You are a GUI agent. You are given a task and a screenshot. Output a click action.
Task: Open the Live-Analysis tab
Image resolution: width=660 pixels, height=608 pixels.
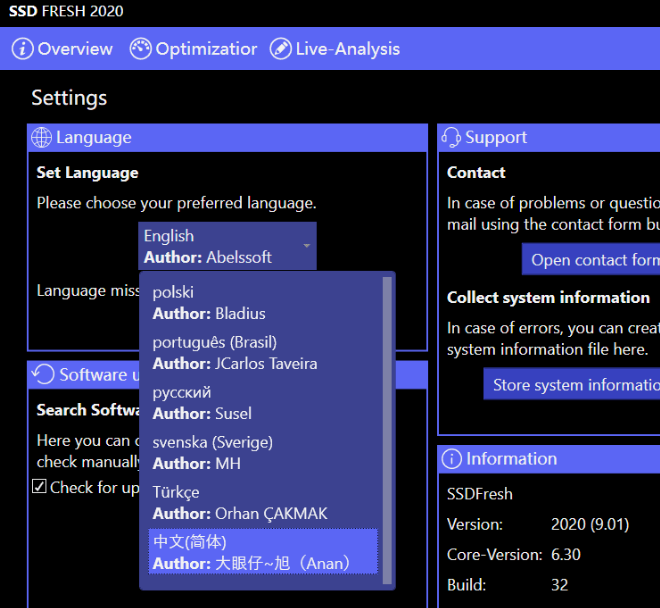335,49
